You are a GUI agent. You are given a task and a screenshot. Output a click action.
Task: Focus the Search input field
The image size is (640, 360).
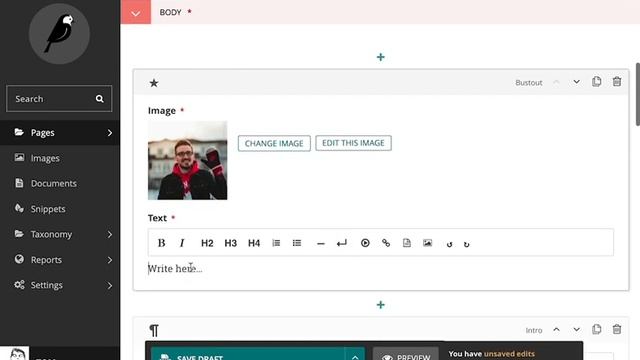click(x=59, y=98)
